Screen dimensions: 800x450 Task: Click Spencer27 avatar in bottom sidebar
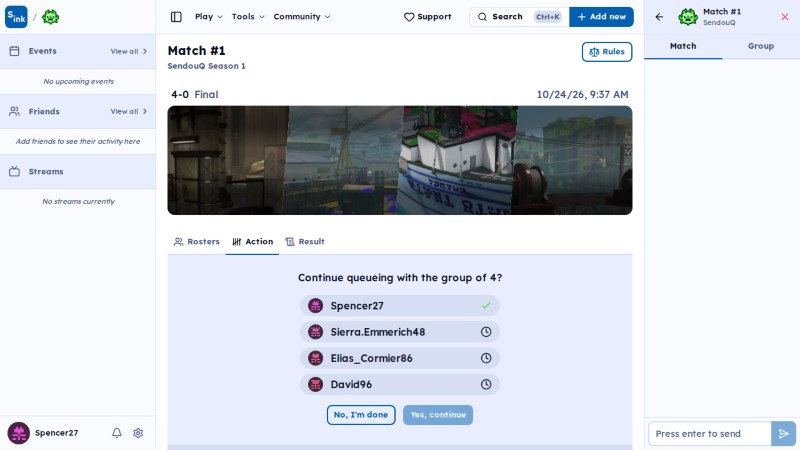tap(18, 433)
